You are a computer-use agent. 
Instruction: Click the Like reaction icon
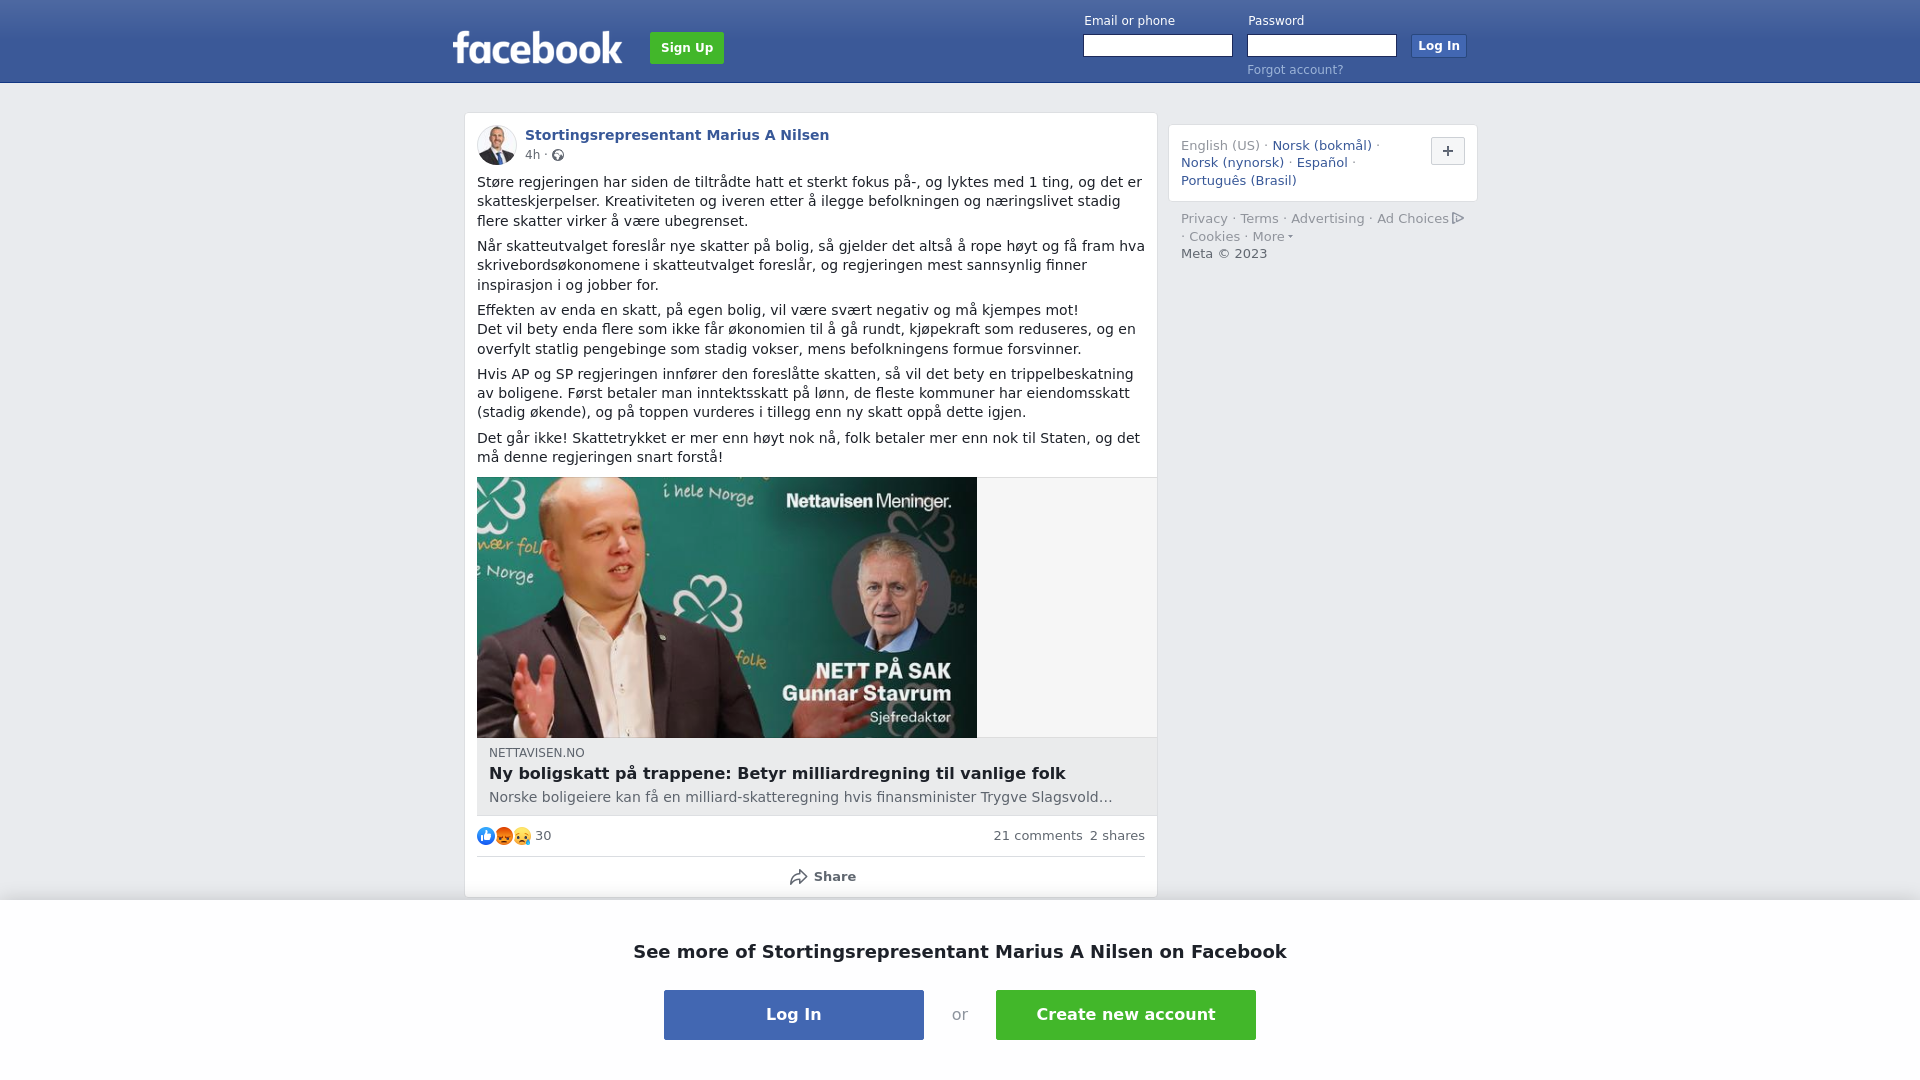[486, 836]
